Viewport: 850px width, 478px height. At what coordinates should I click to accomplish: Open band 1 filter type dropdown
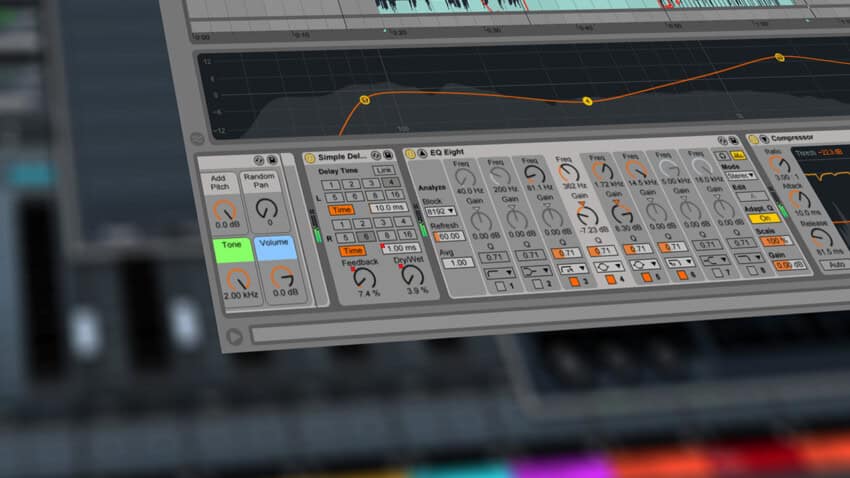498,271
